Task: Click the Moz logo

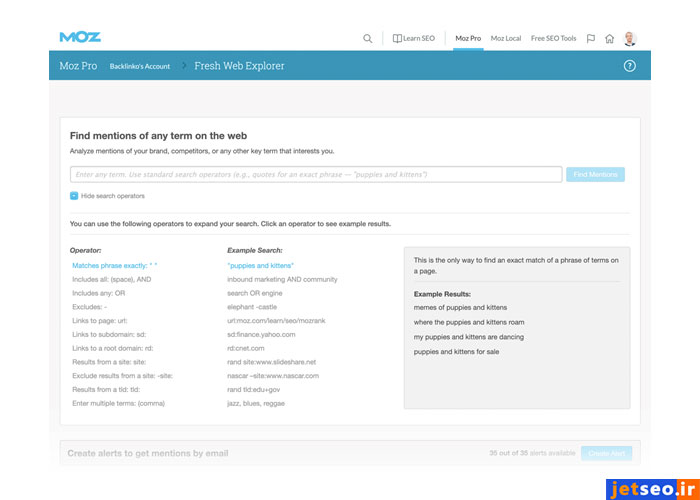Action: tap(80, 37)
